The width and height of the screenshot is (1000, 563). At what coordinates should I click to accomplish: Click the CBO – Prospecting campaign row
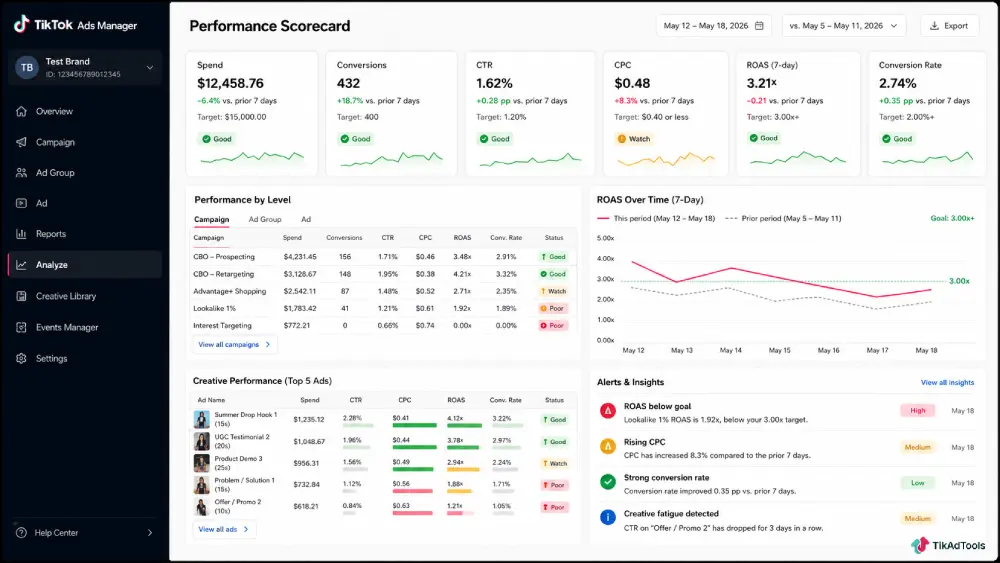click(383, 256)
